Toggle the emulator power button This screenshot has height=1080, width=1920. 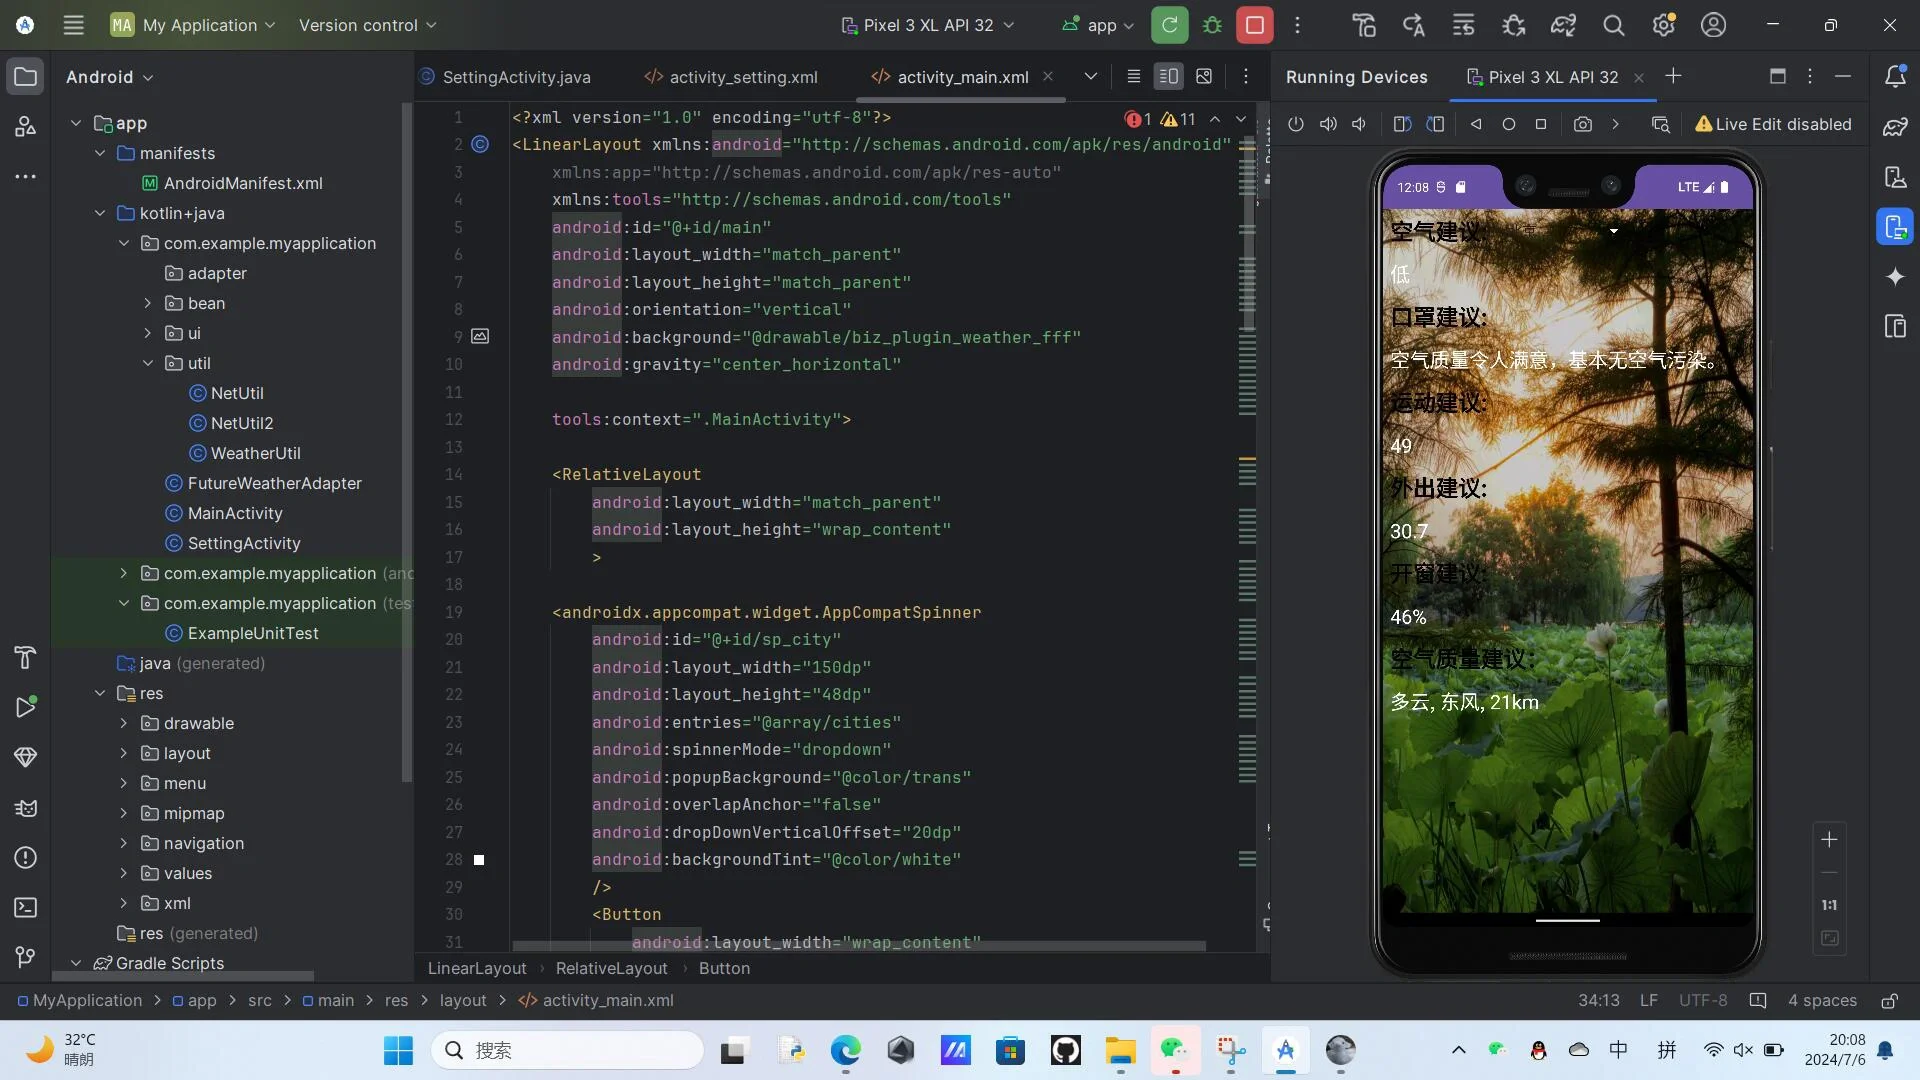(1296, 124)
